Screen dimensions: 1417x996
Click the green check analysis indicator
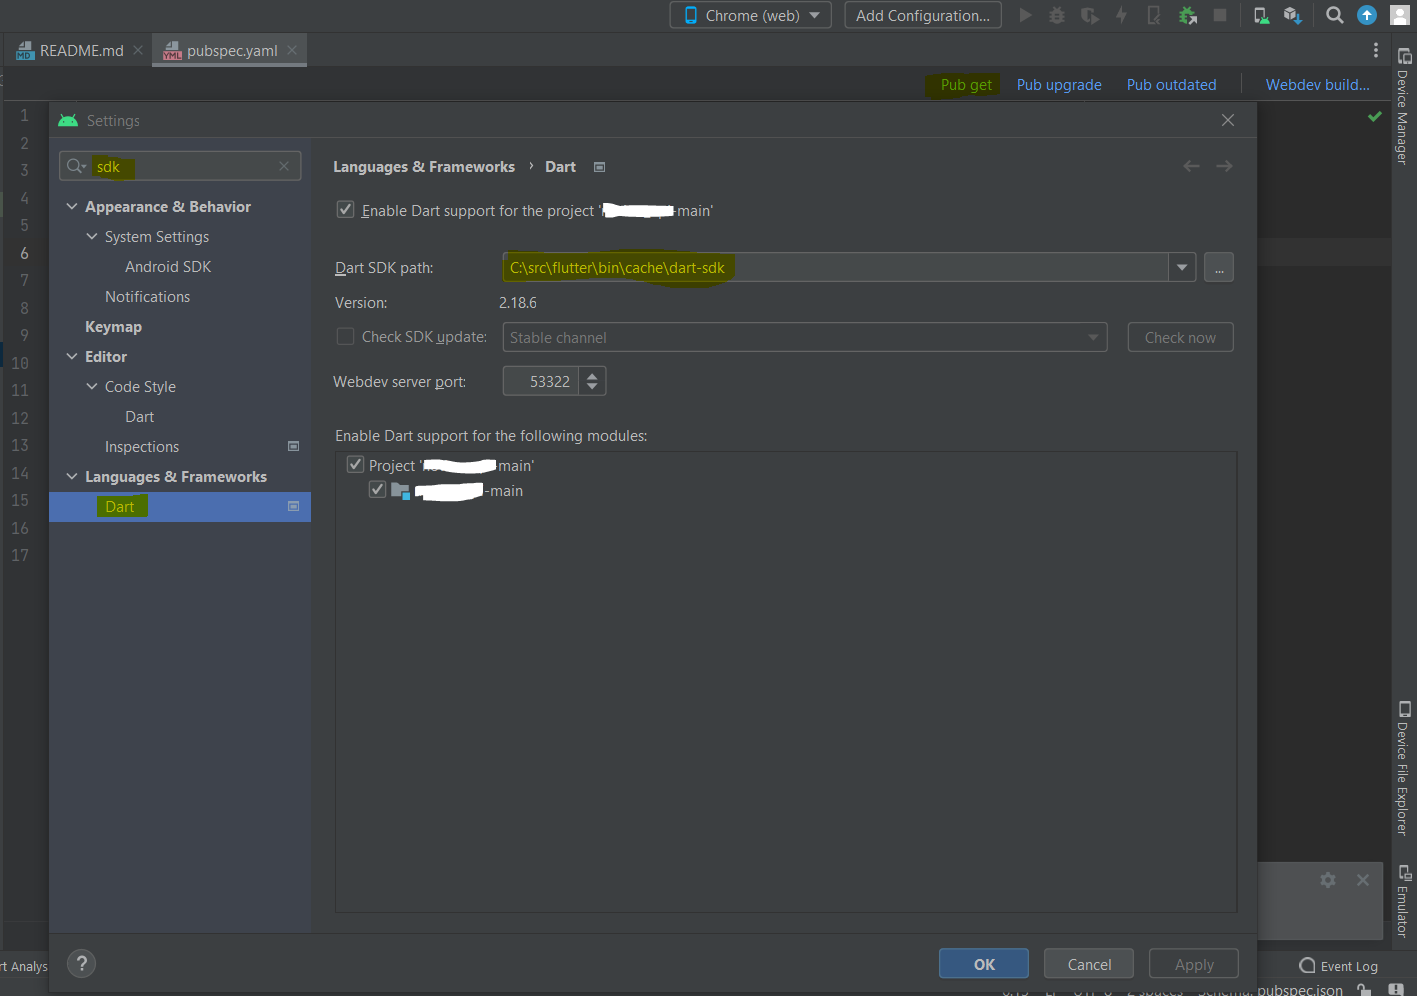pos(1375,117)
